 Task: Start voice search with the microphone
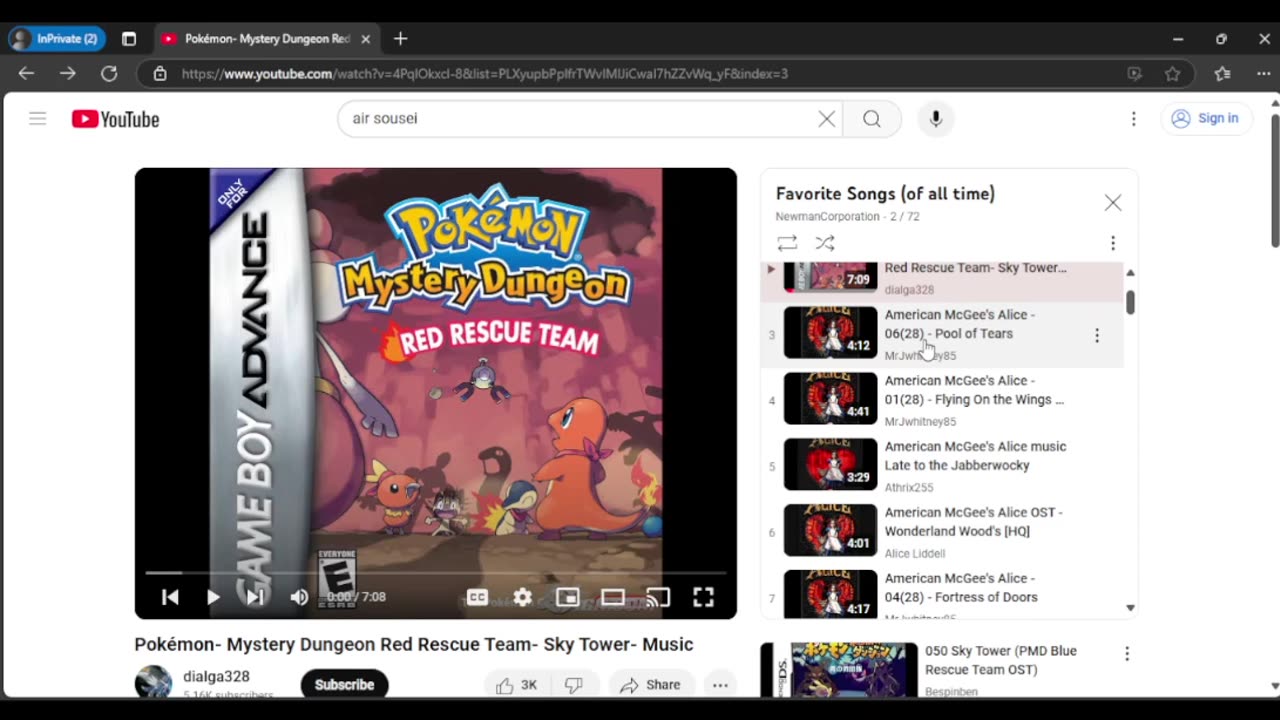tap(935, 119)
